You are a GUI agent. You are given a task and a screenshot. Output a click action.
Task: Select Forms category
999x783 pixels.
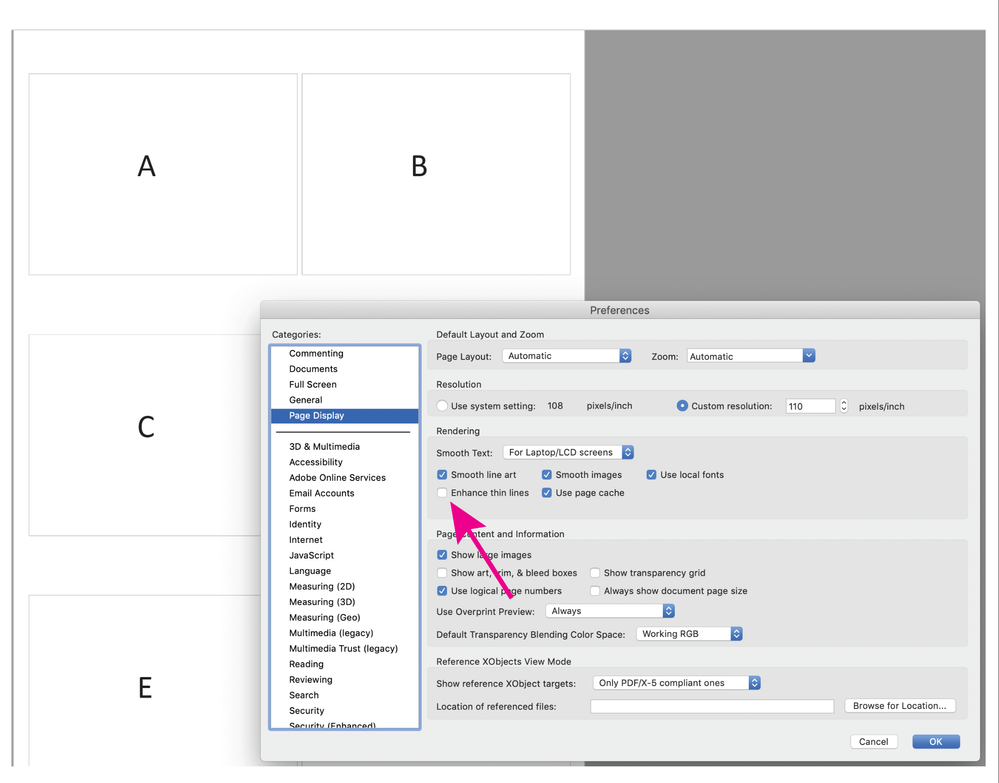point(345,508)
